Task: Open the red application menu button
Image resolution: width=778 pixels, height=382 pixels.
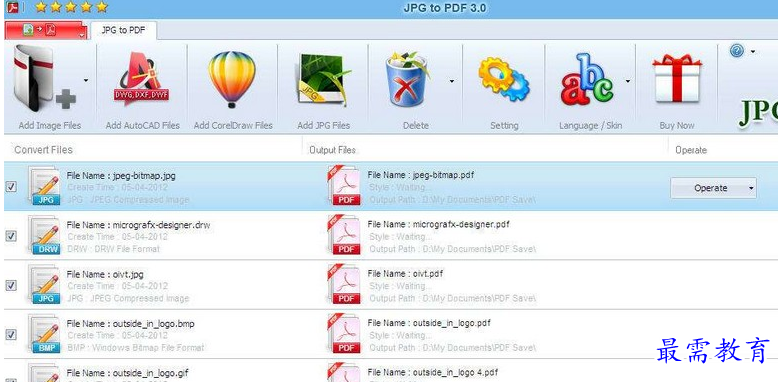Action: click(46, 30)
